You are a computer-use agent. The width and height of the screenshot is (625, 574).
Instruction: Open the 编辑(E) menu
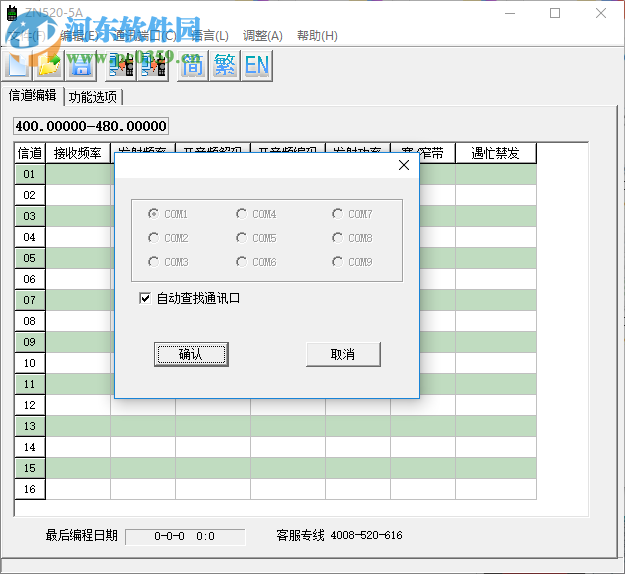(79, 36)
